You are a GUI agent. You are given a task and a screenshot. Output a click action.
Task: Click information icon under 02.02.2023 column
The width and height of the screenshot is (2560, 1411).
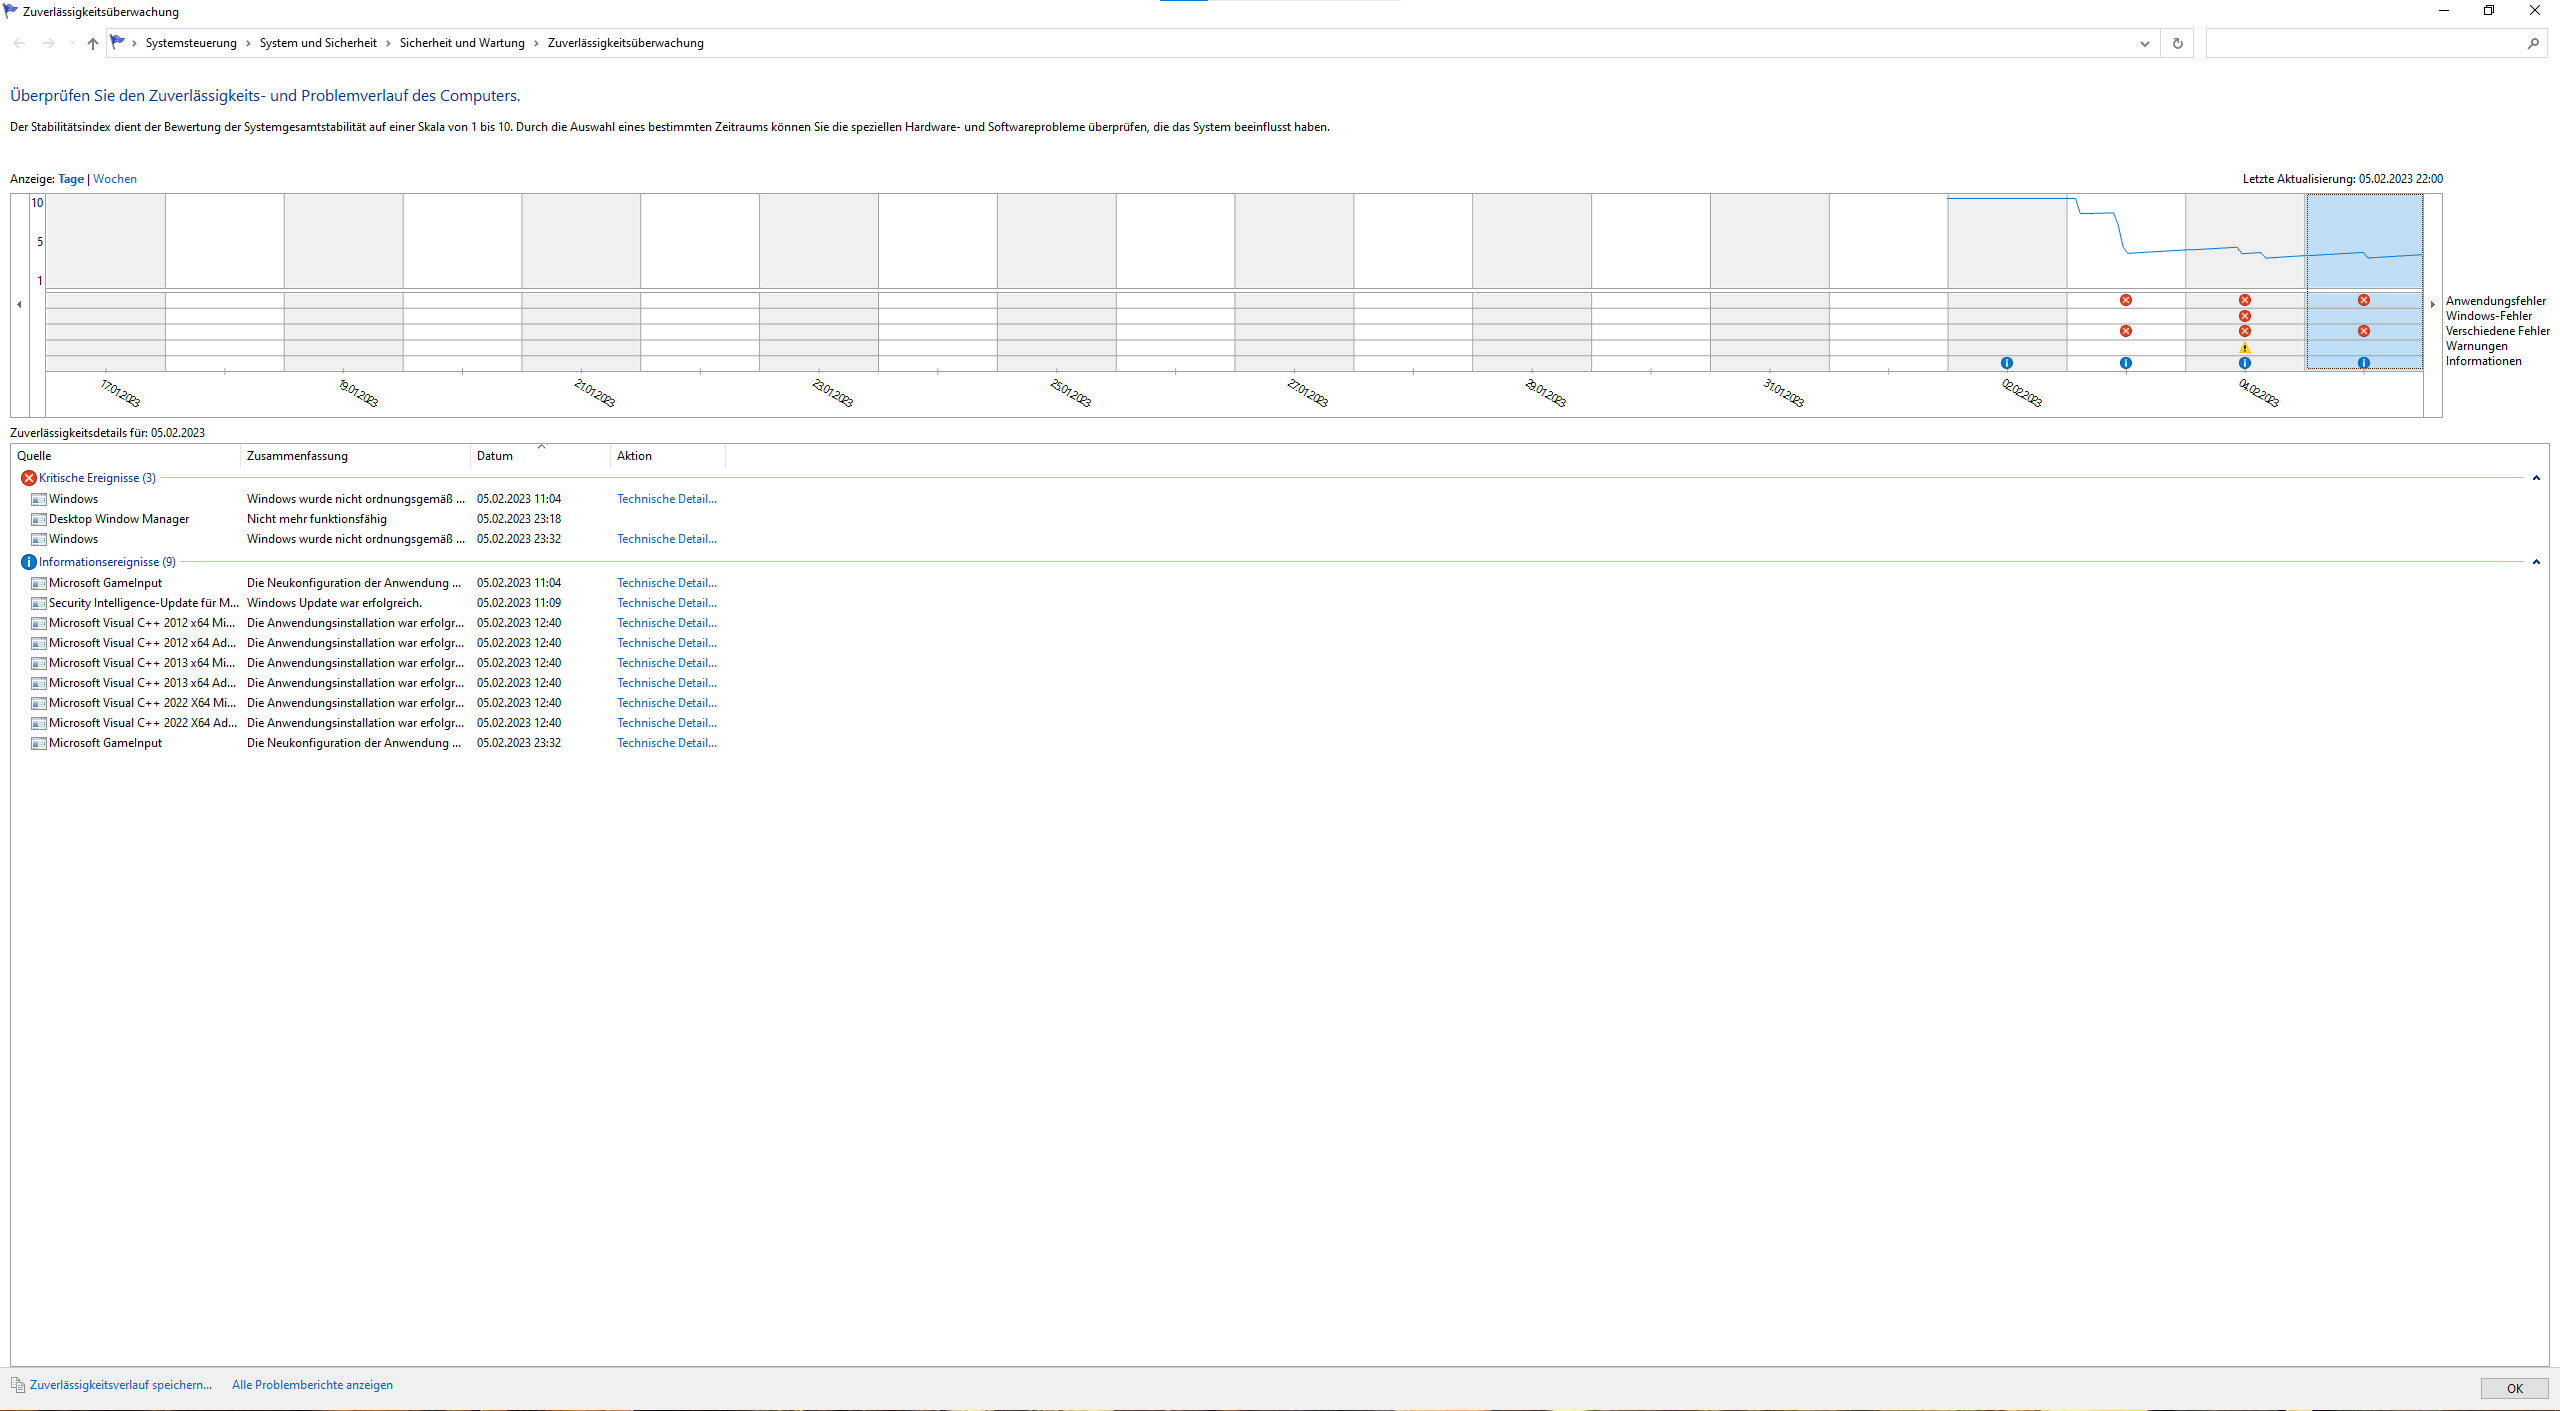(x=2006, y=363)
